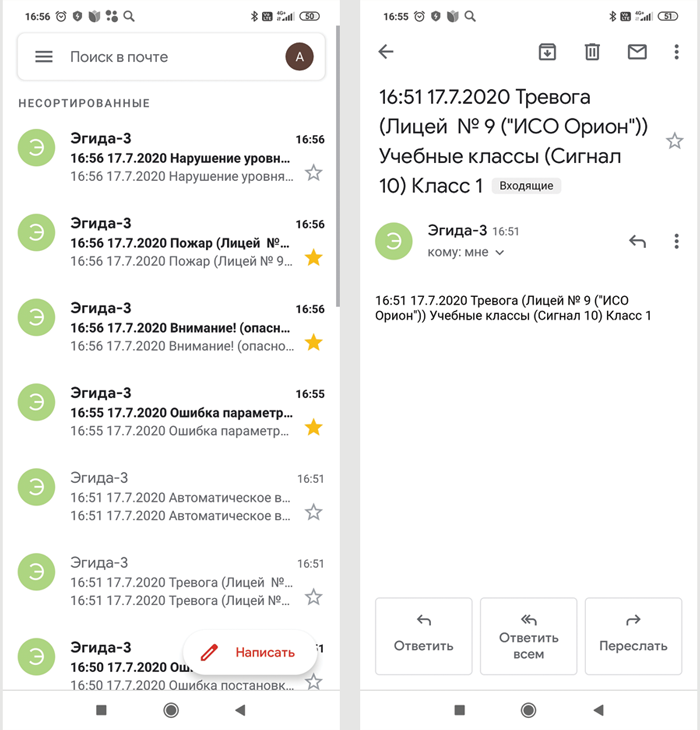Click the Ответить button

[x=423, y=636]
